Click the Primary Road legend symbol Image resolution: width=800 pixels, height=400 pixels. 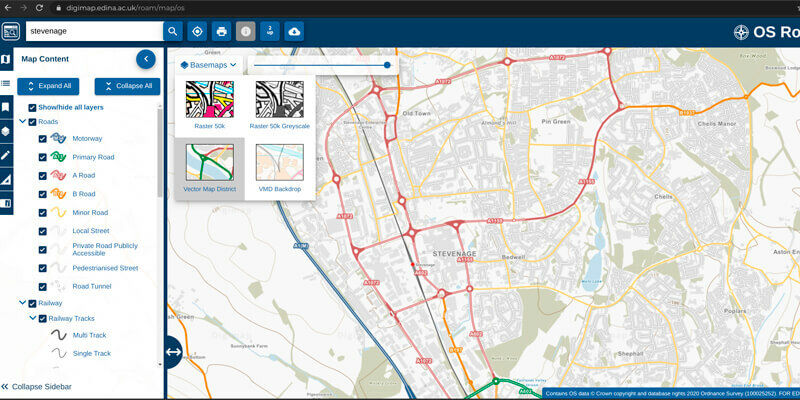coord(59,157)
